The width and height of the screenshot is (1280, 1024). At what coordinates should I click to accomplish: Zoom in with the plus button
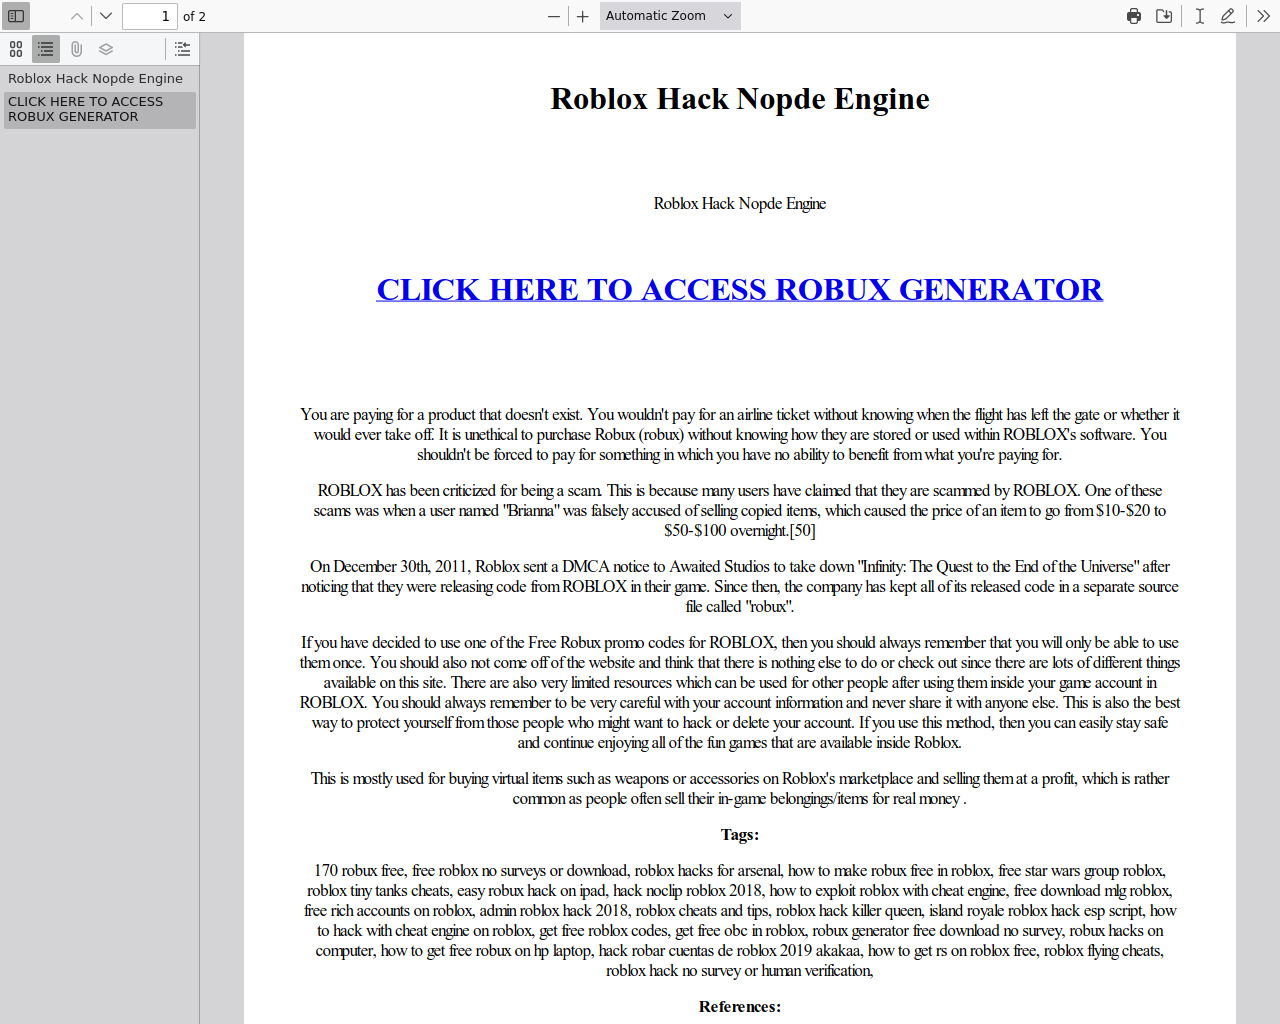point(583,16)
